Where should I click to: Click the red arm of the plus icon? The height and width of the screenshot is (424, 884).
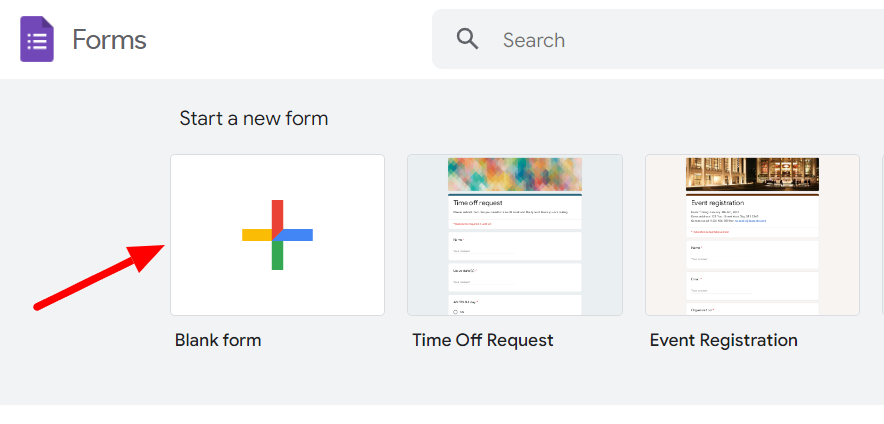(x=277, y=217)
